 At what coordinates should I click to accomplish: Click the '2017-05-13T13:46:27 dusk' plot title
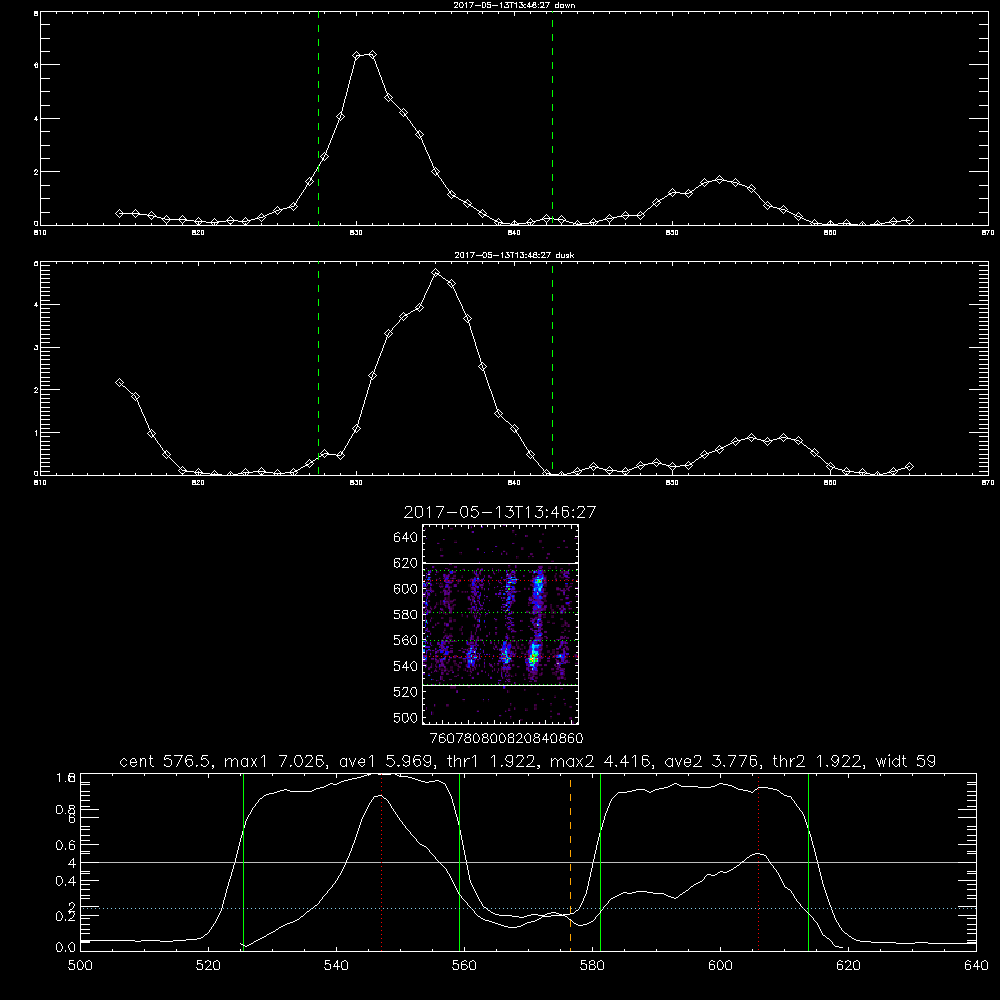point(514,255)
